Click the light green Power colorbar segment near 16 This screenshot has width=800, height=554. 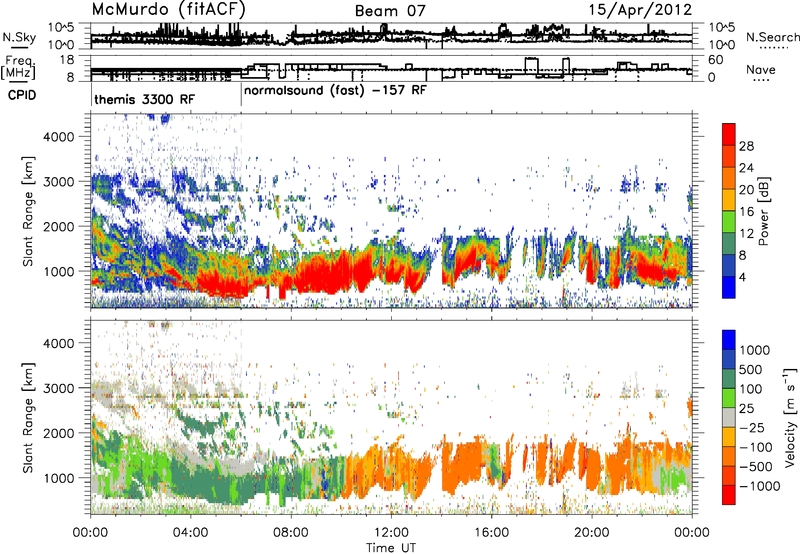[x=729, y=221]
